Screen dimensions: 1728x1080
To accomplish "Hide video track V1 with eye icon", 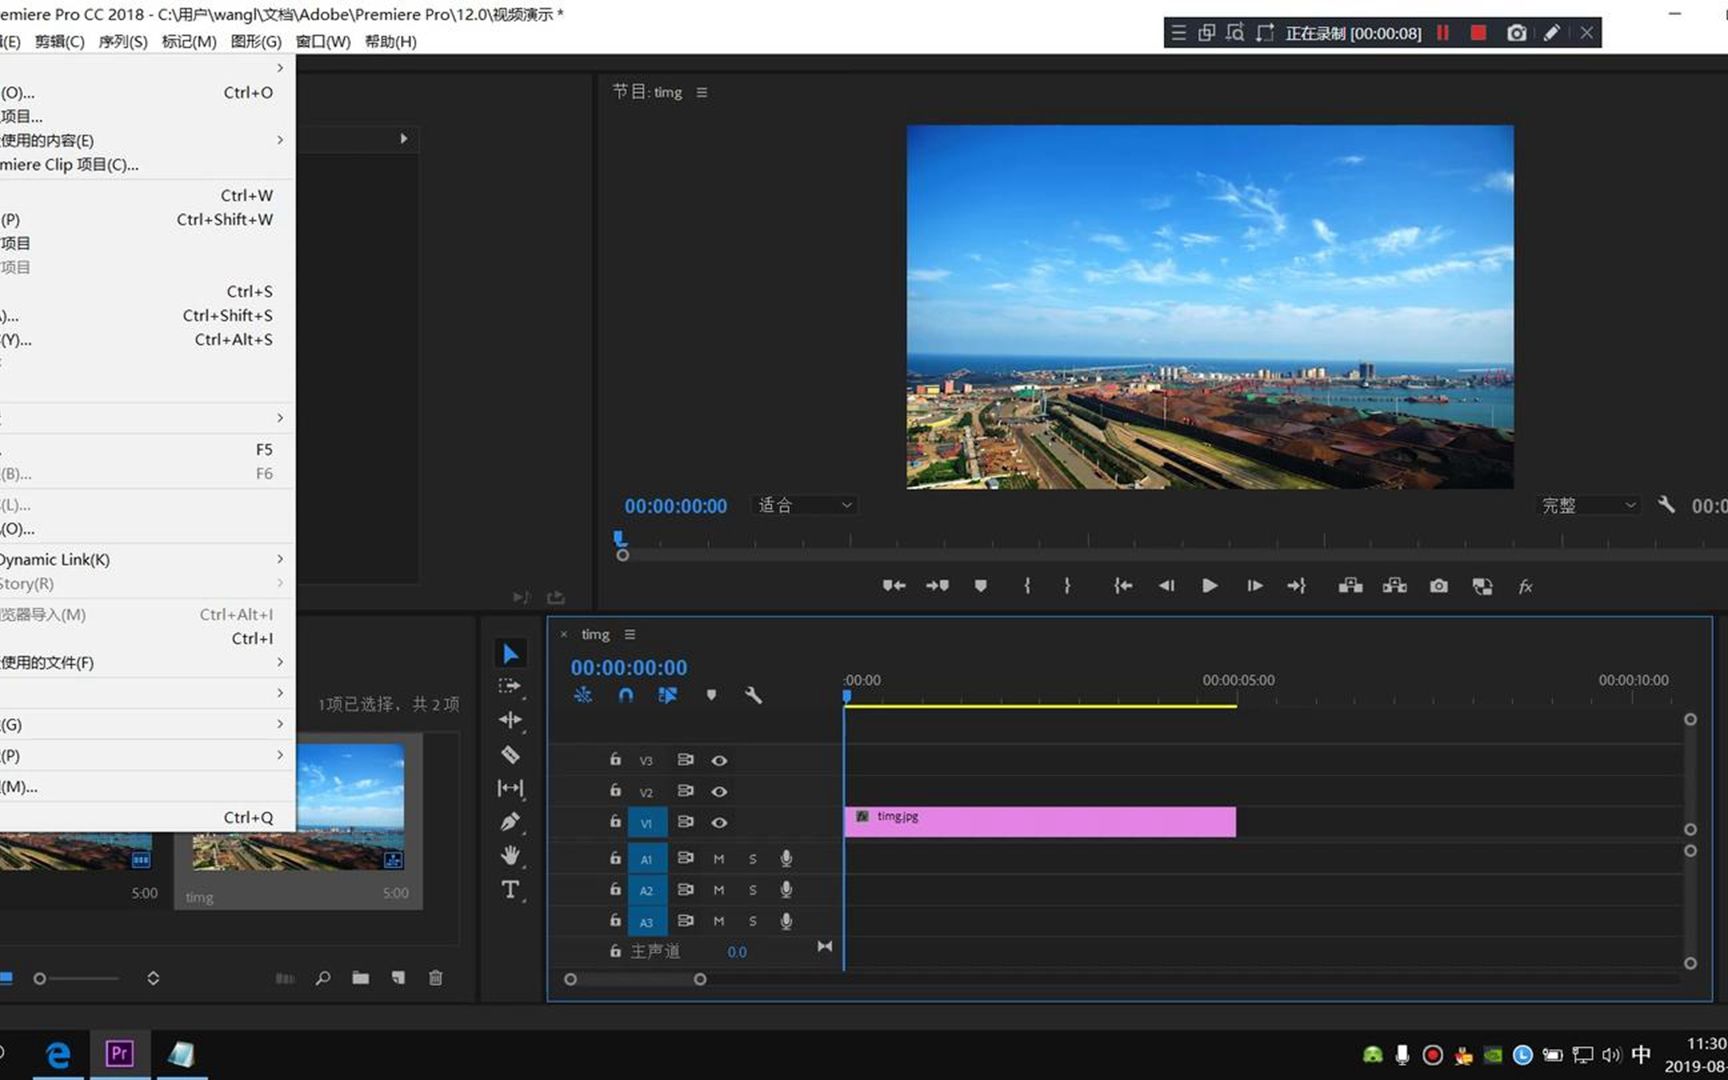I will coord(719,822).
